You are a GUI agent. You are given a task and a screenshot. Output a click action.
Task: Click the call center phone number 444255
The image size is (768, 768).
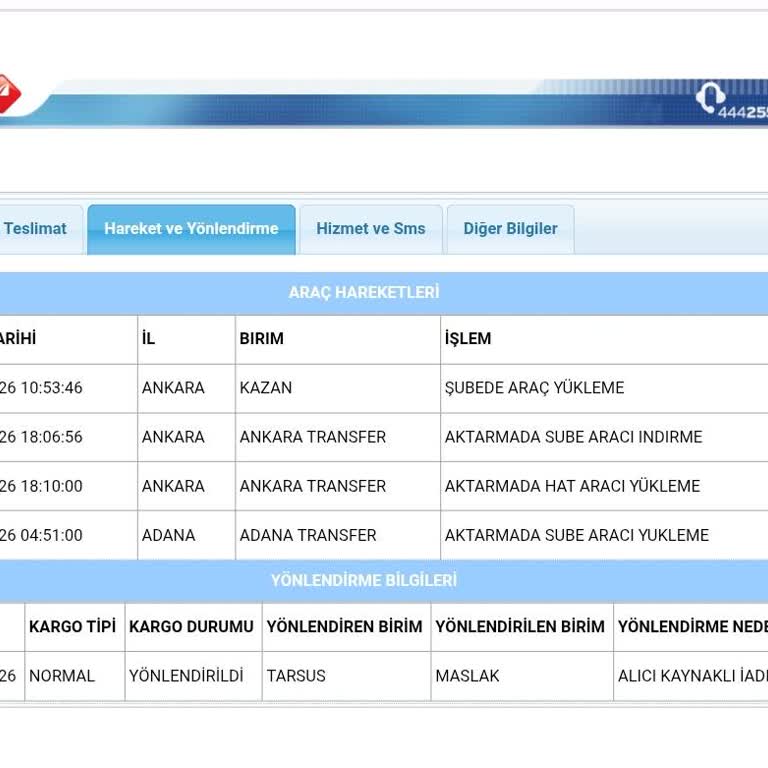click(x=743, y=113)
